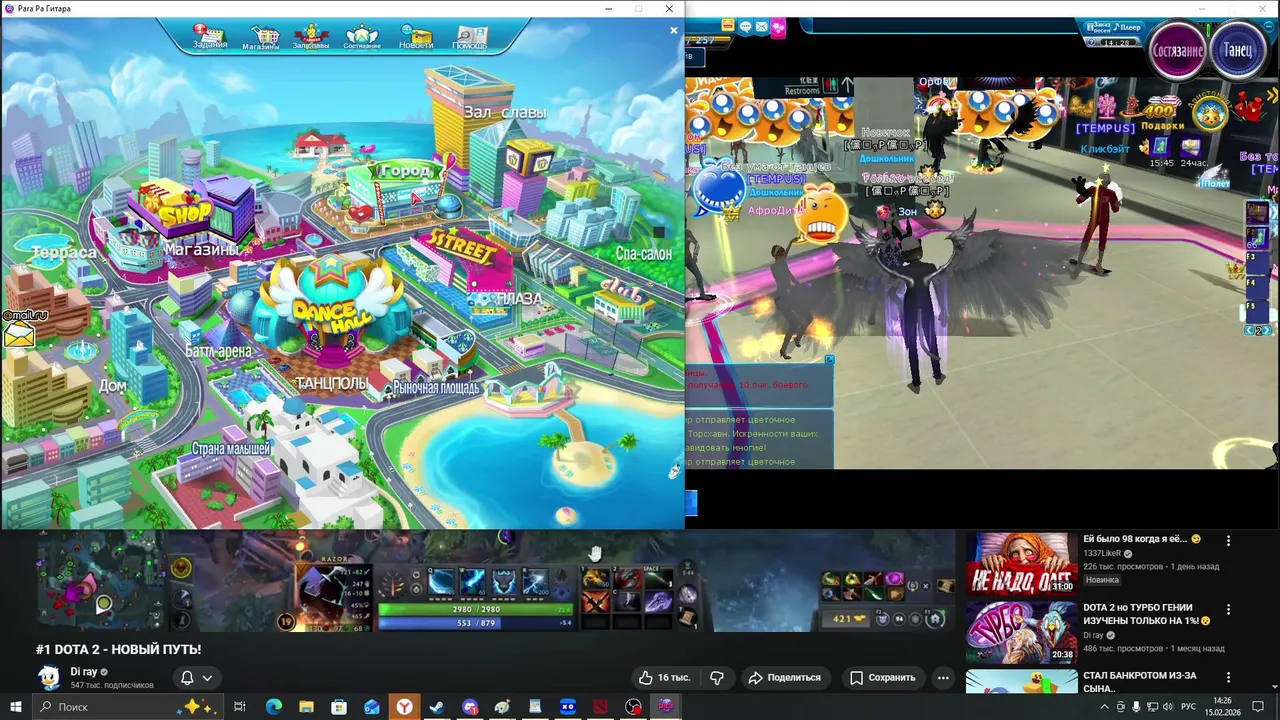
Task: Open the Подарки 400 gift icon
Action: click(1161, 112)
